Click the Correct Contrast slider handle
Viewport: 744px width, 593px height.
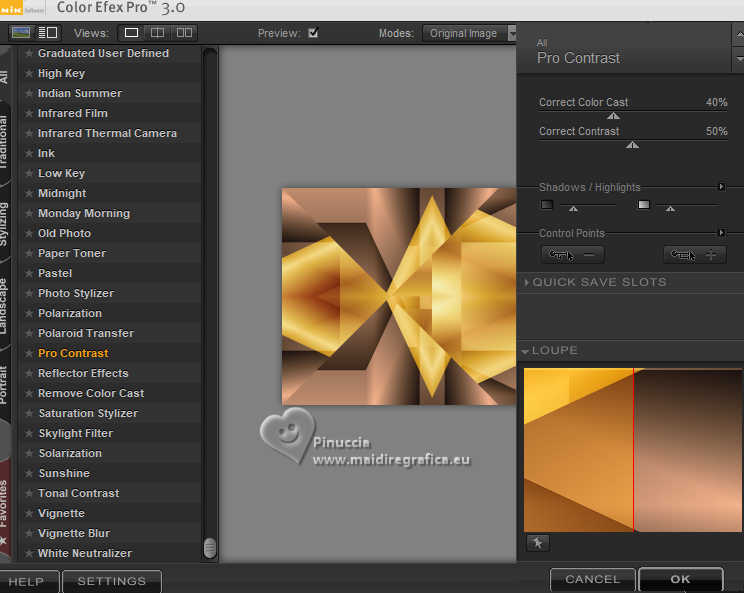click(x=632, y=145)
